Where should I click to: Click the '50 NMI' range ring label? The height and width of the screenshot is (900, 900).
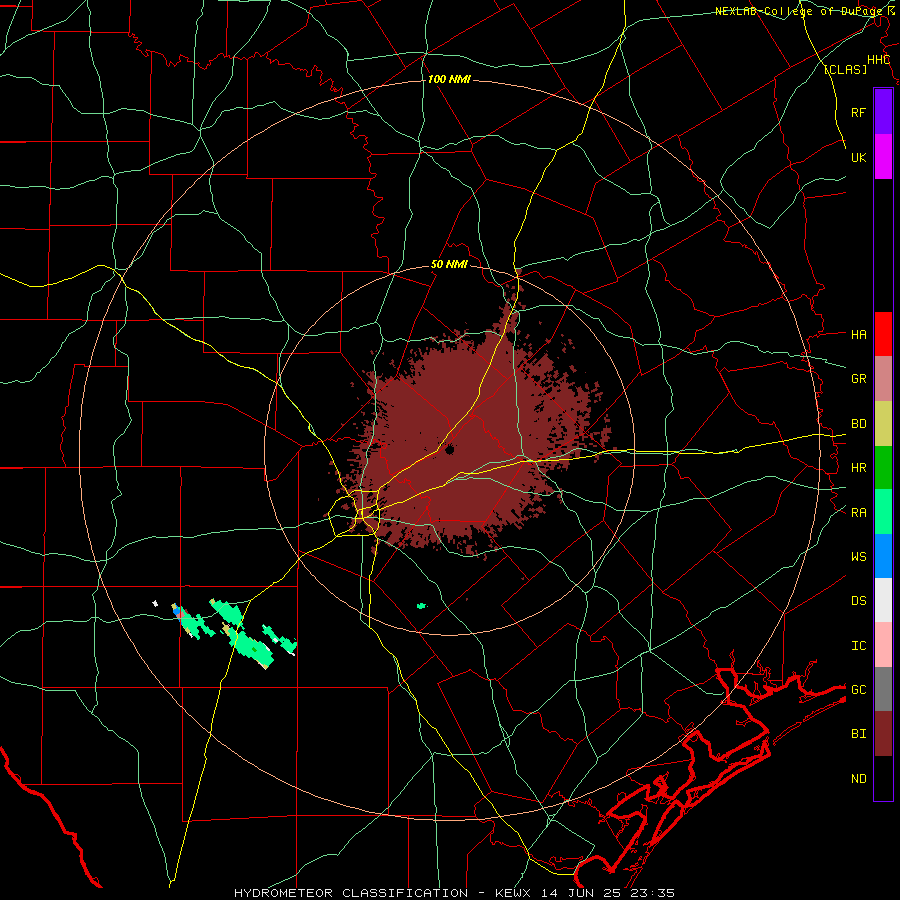click(449, 264)
